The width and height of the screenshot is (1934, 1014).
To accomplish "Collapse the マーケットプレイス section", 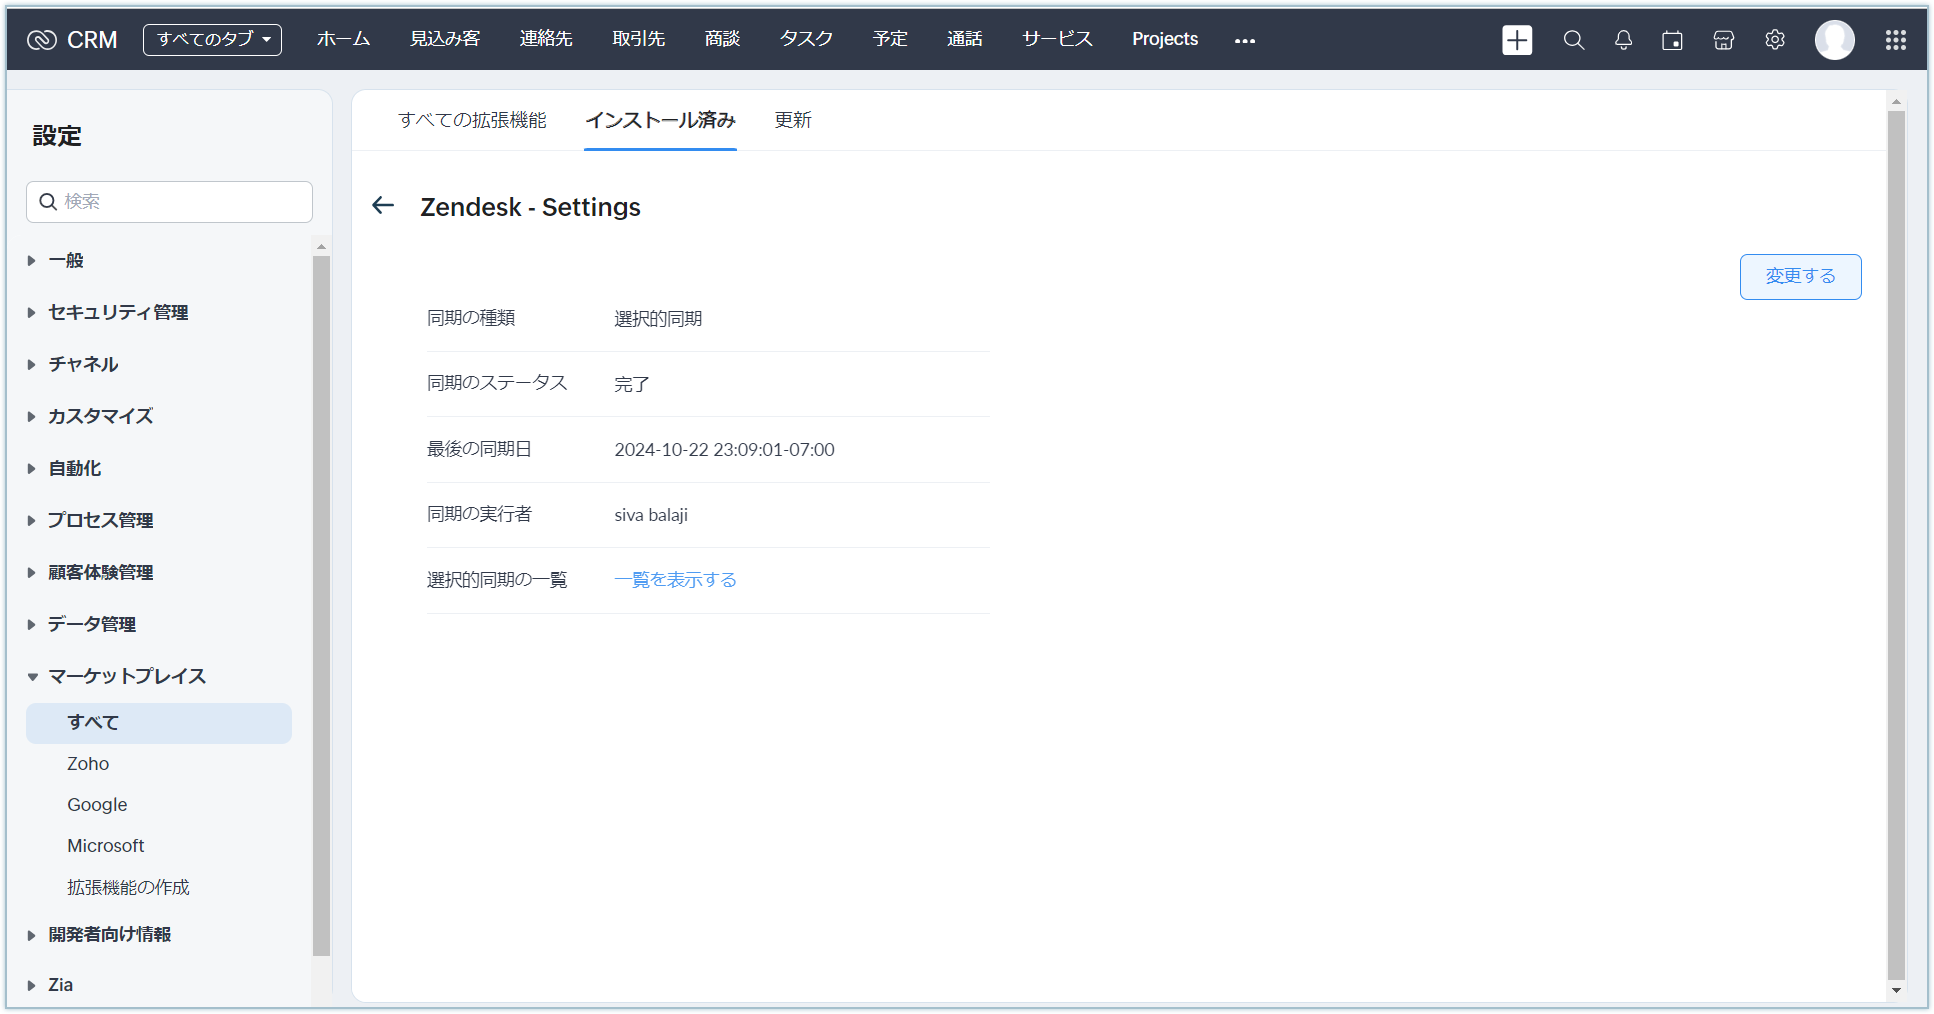I will [117, 677].
